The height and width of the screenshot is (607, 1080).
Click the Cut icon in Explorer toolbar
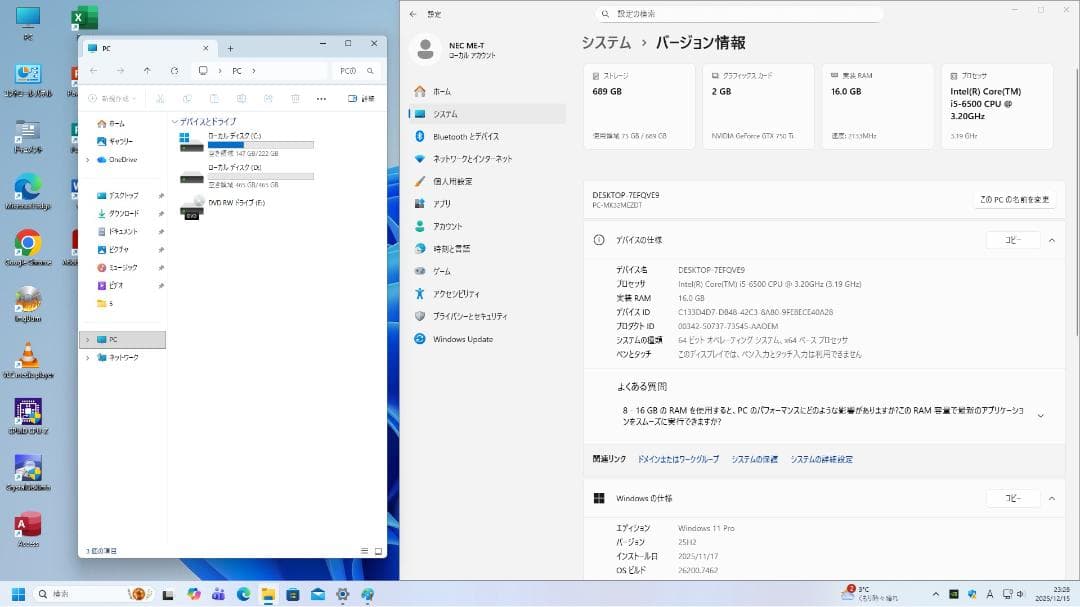pos(161,98)
